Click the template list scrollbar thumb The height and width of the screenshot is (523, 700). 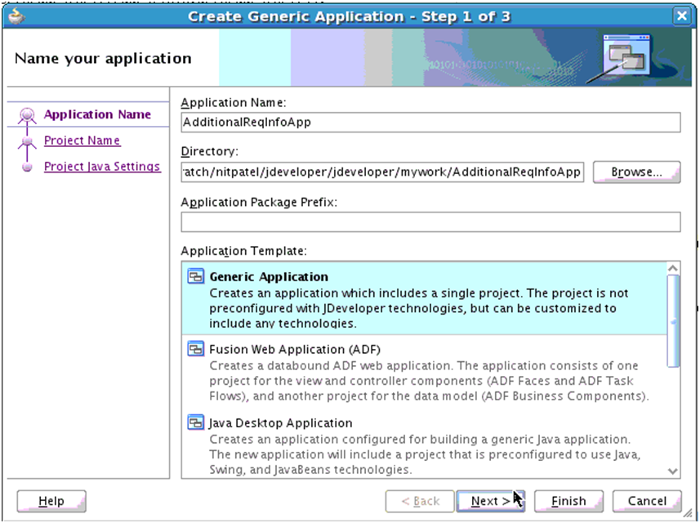(673, 321)
